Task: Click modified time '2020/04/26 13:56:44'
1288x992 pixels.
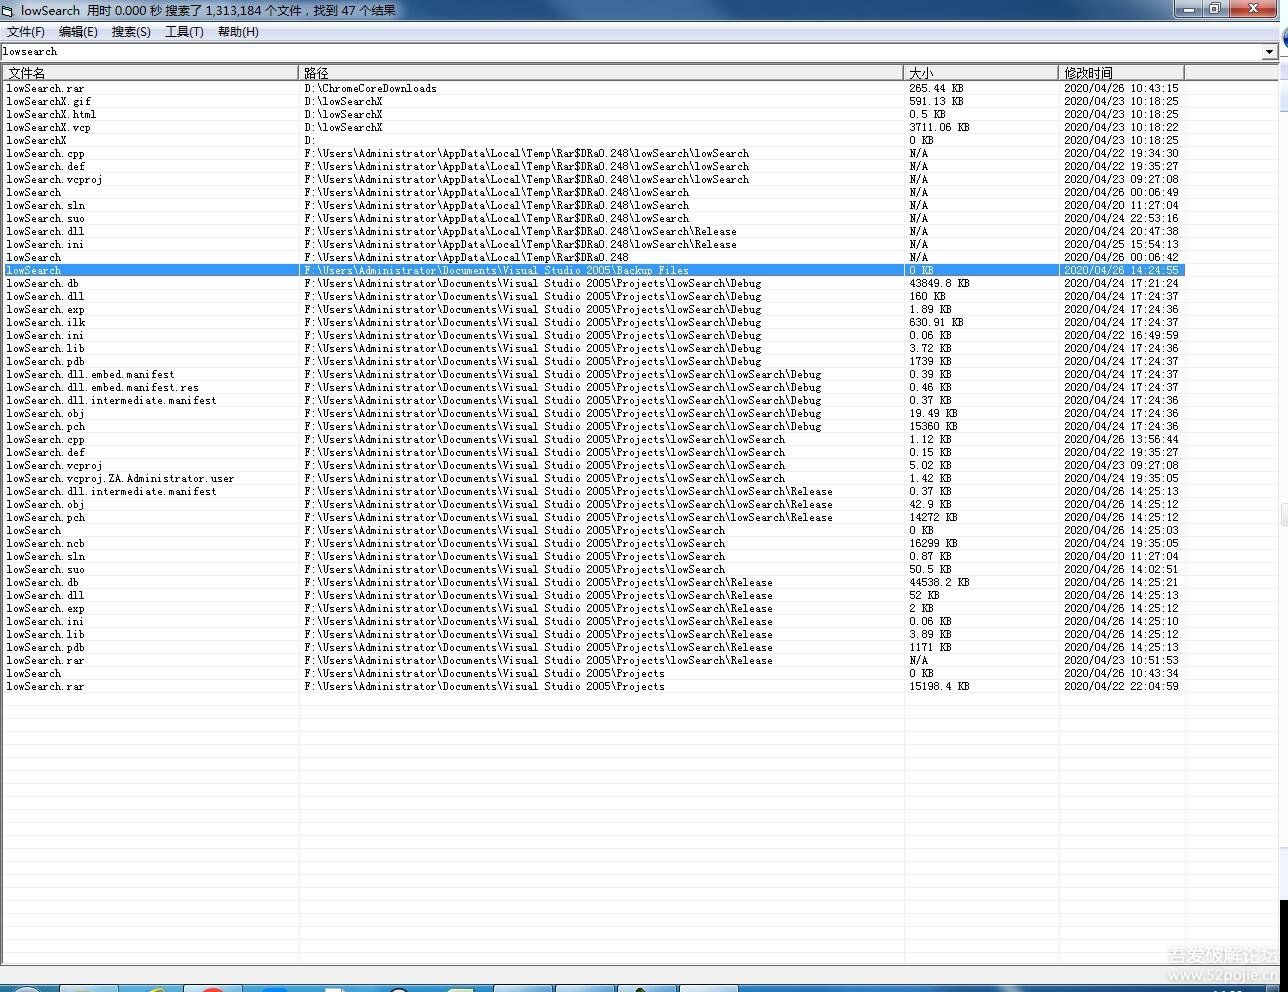Action: coord(1121,439)
